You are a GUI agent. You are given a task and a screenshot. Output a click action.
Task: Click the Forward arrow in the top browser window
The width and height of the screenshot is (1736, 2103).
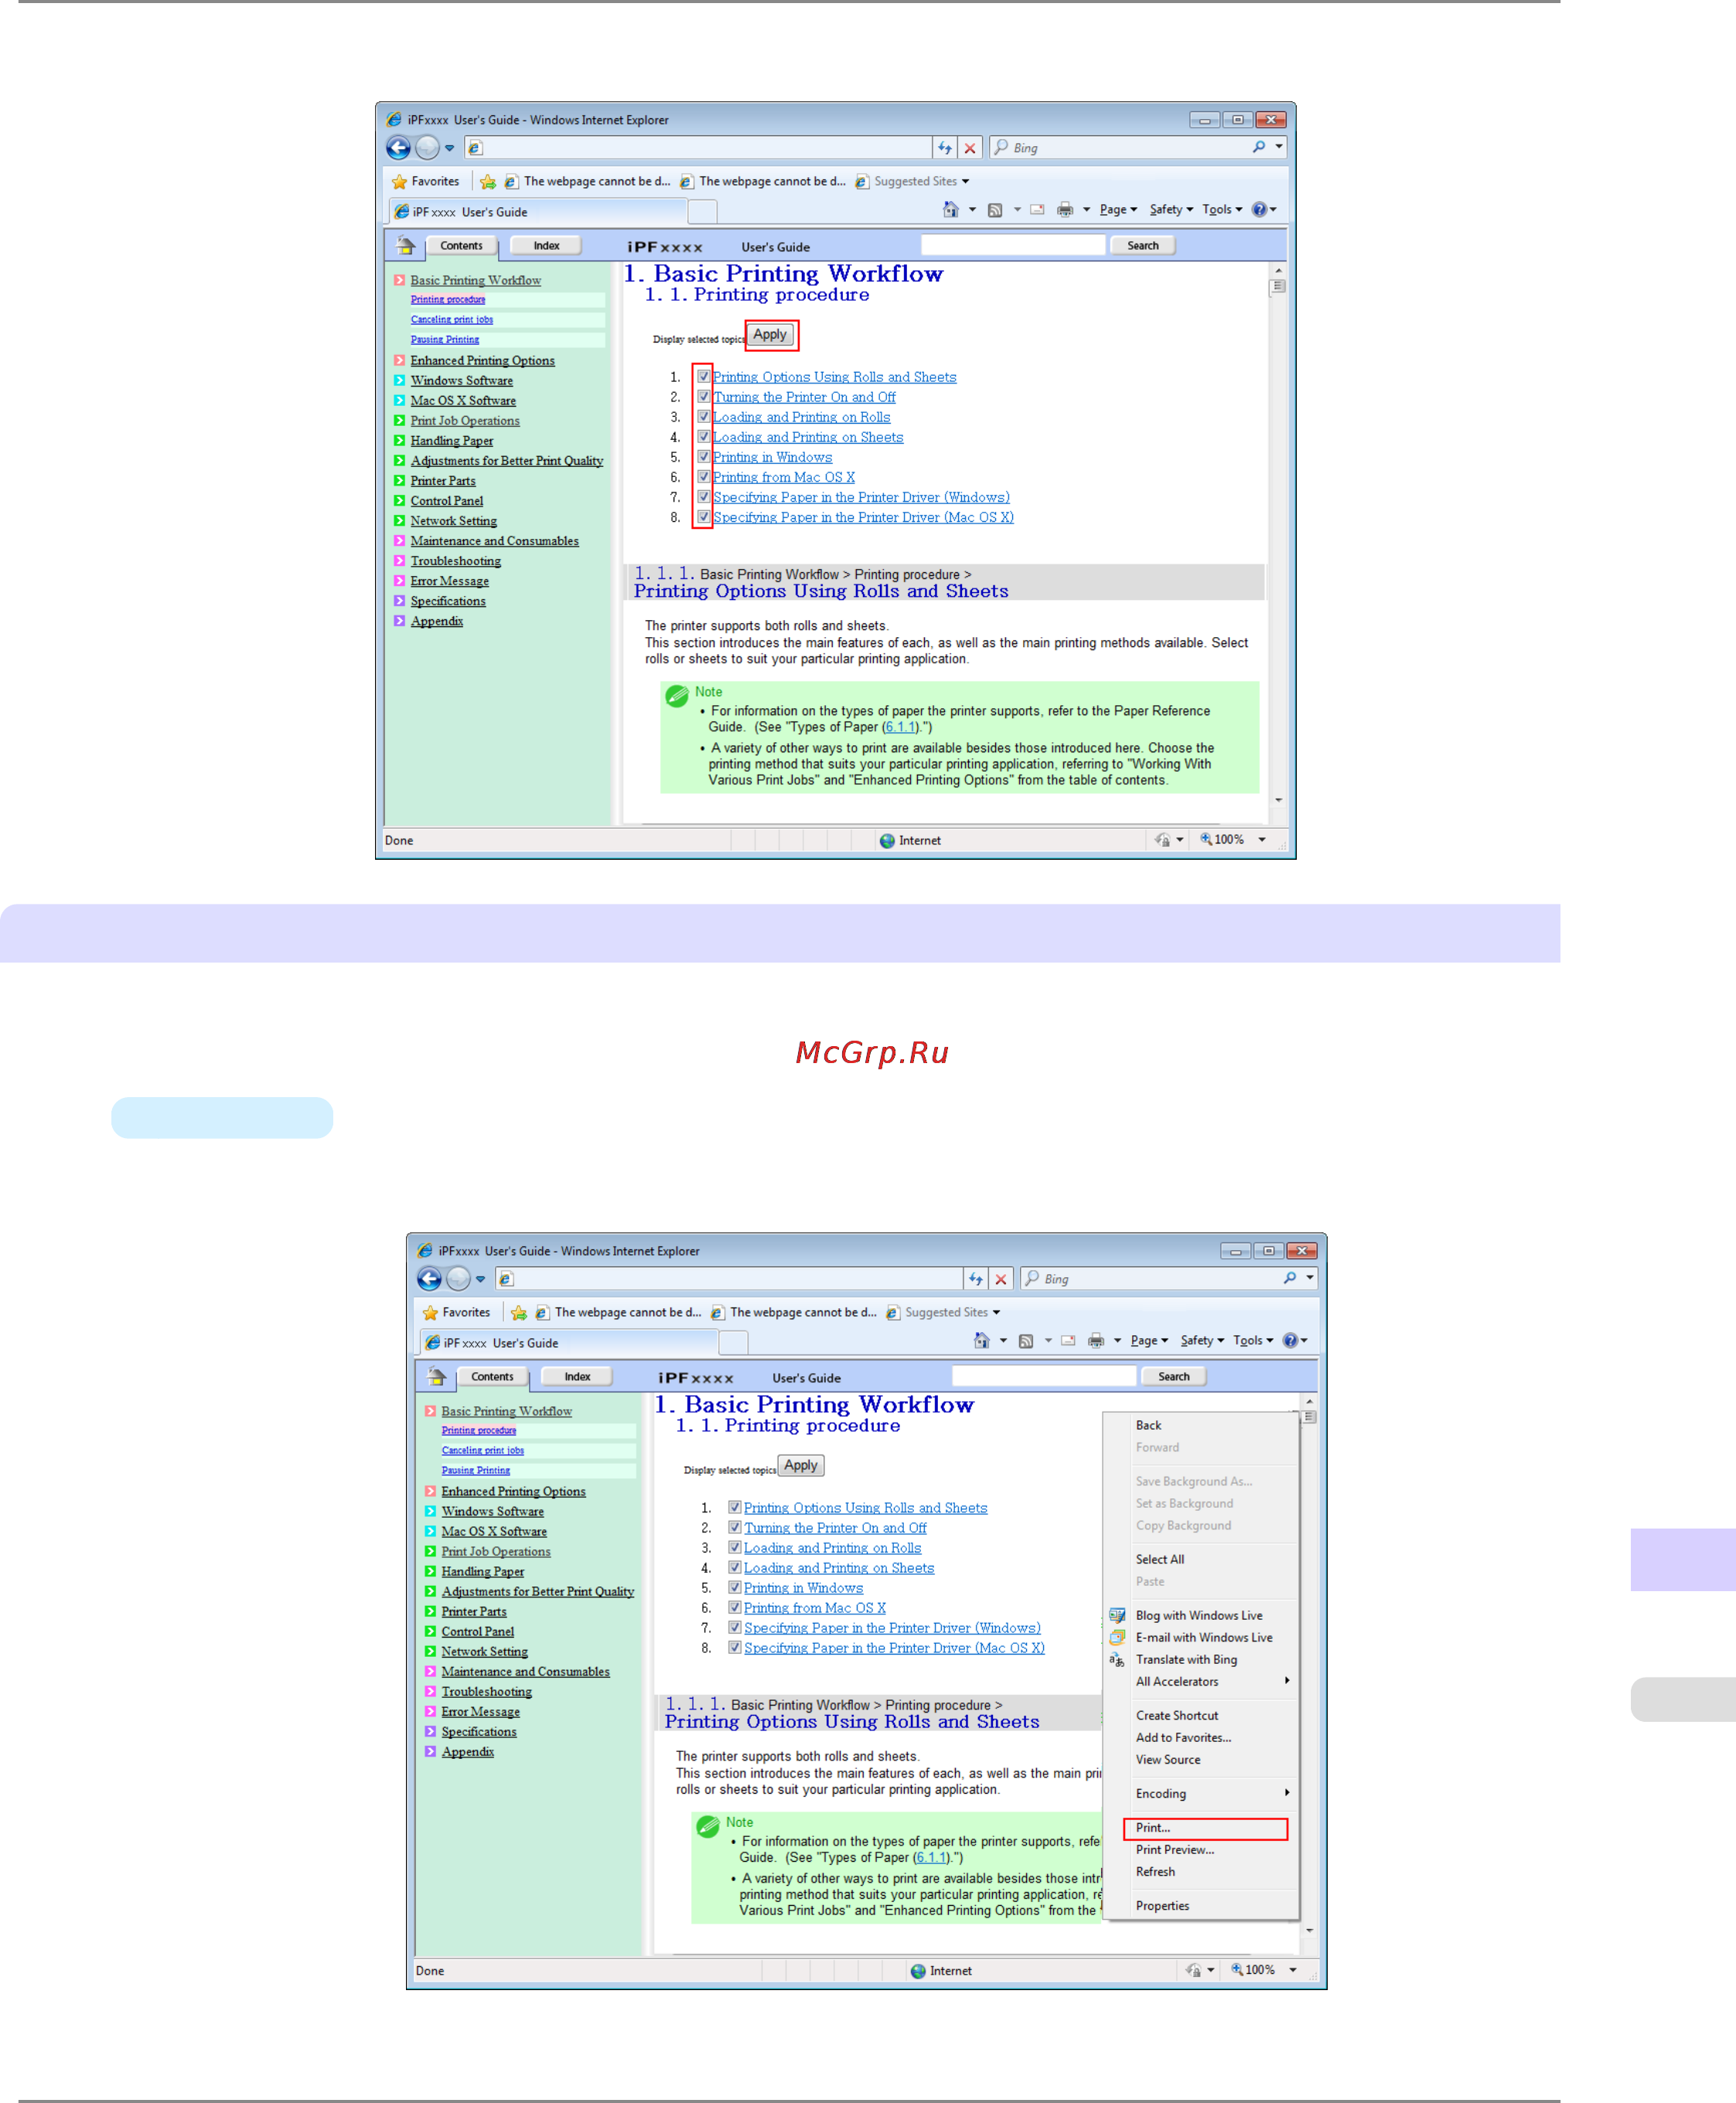[x=427, y=148]
